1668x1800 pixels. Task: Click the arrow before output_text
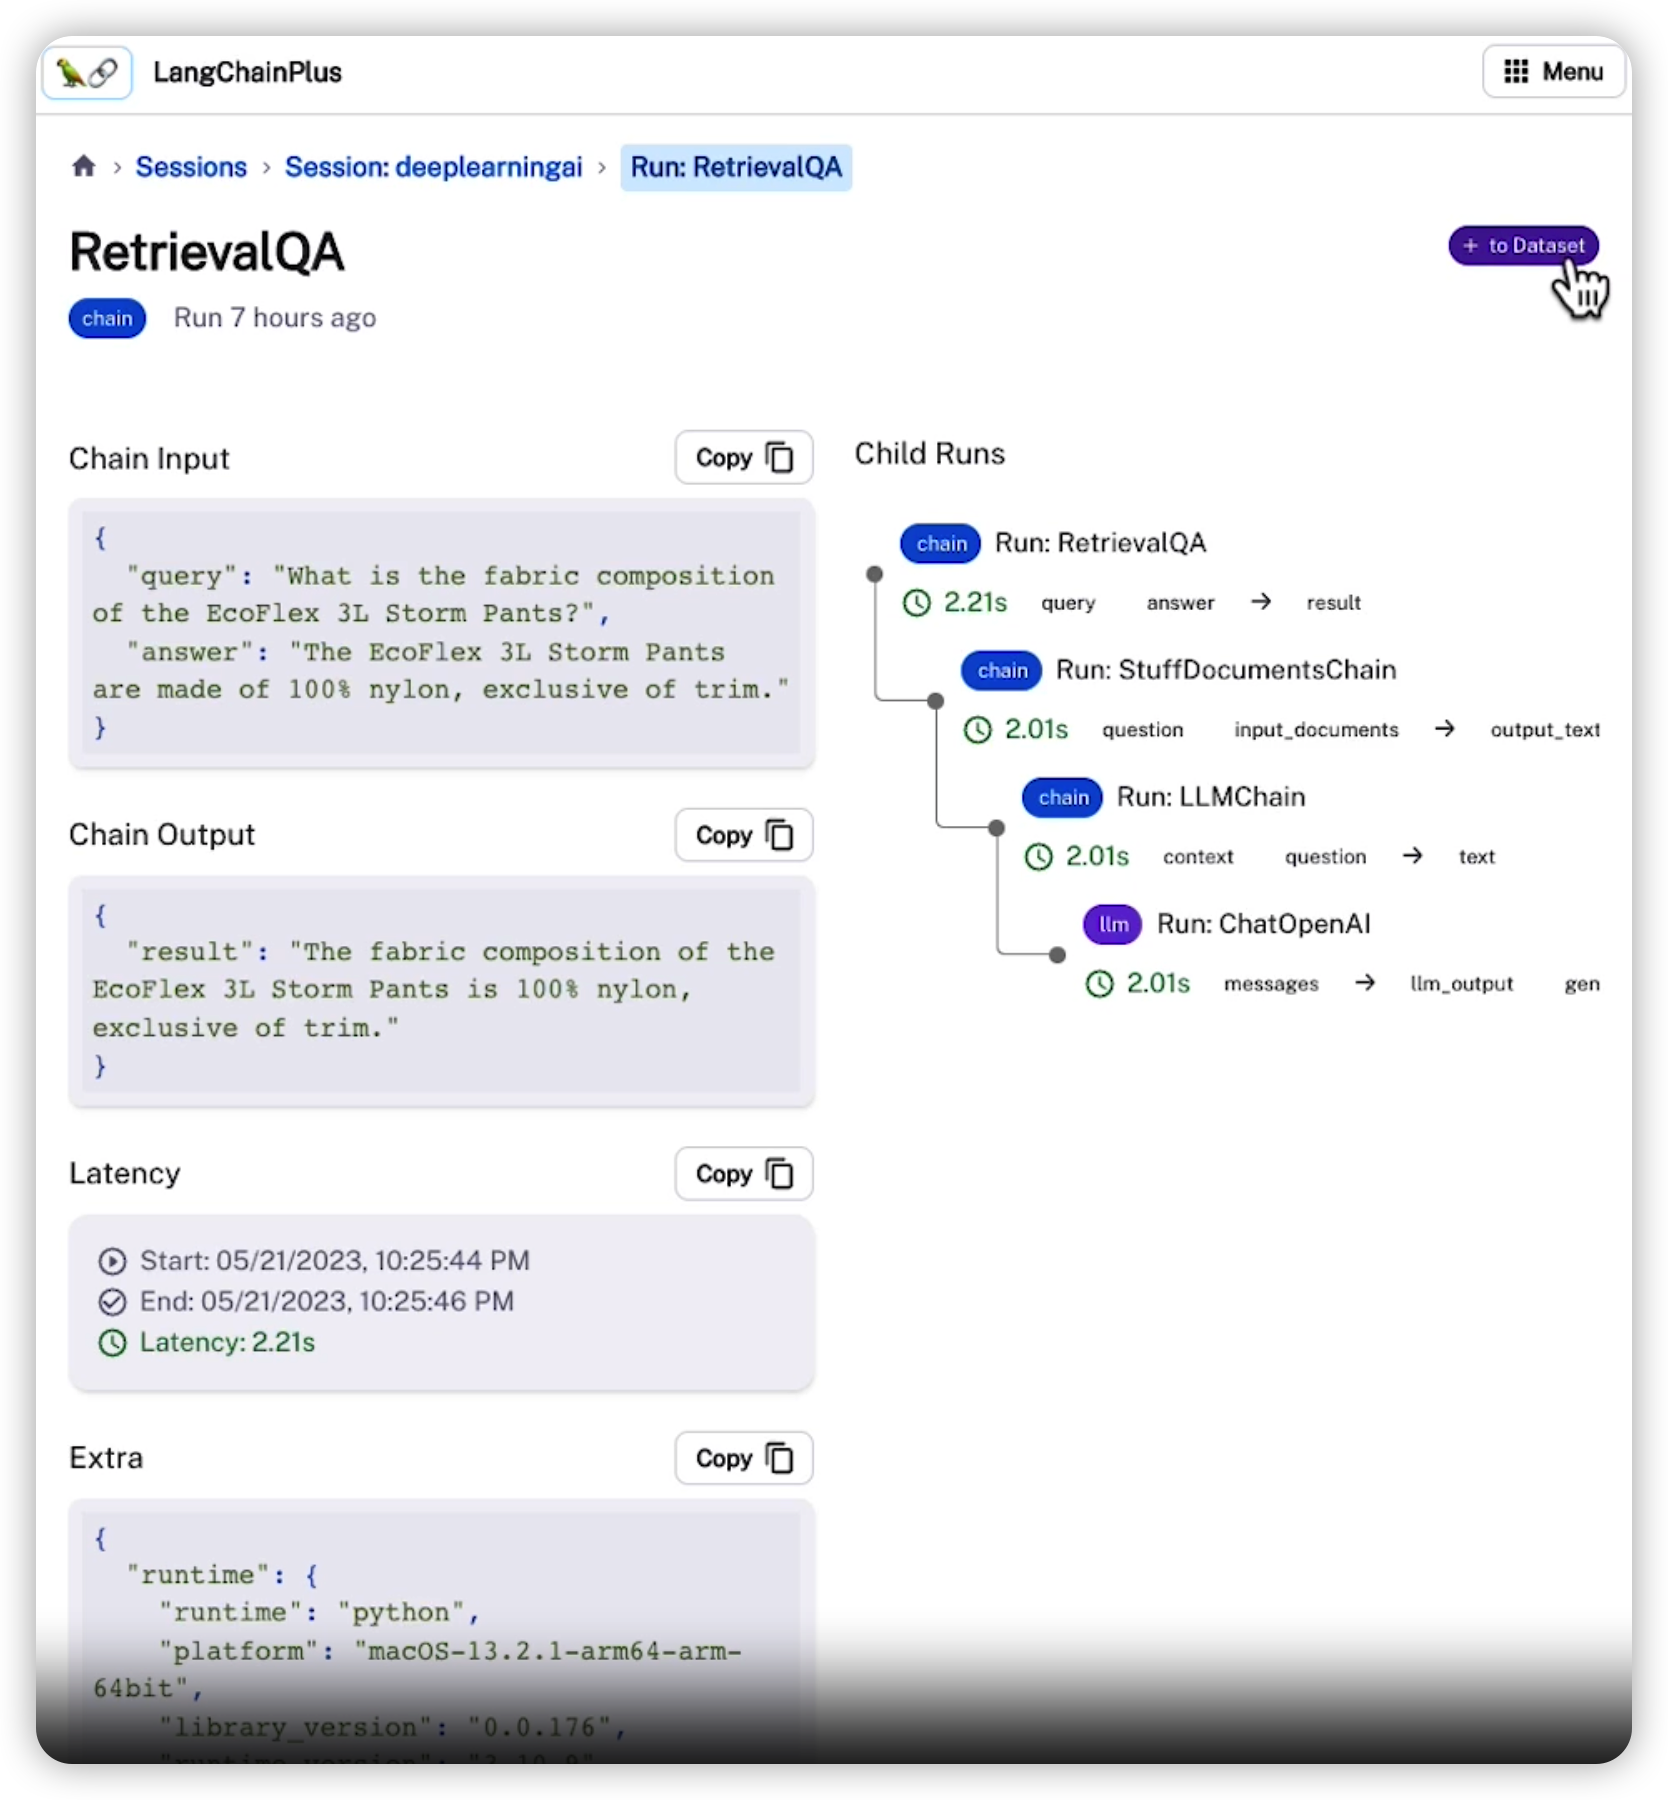[1444, 729]
